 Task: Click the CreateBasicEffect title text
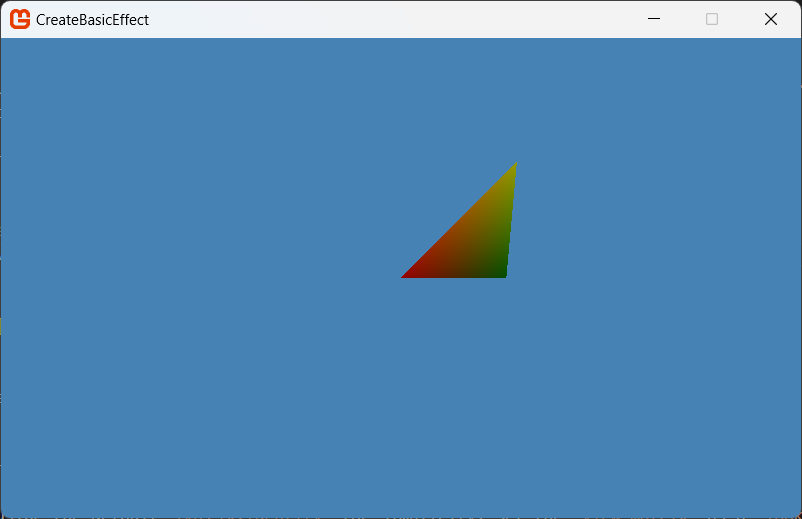[x=92, y=19]
